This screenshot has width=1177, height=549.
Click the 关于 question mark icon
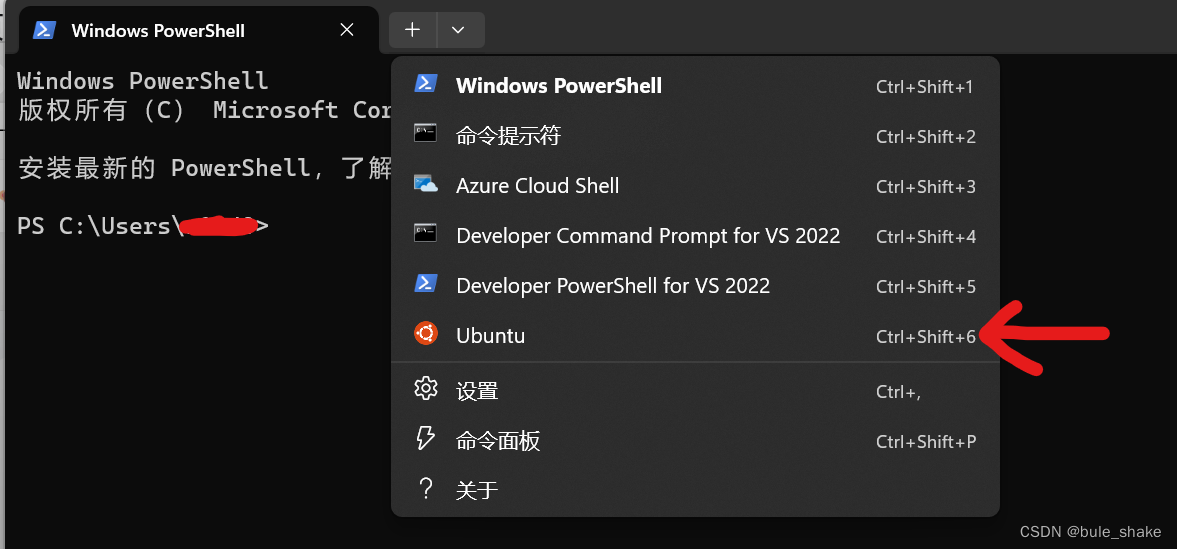click(x=426, y=489)
